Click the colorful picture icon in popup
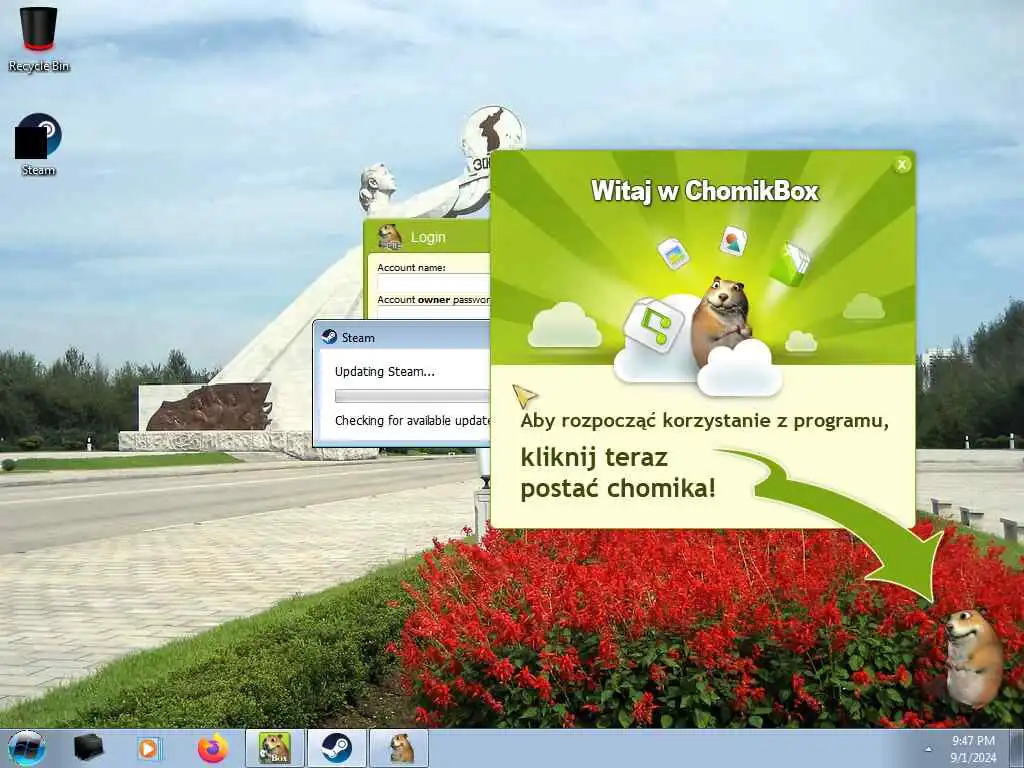1024x768 pixels. click(x=733, y=240)
